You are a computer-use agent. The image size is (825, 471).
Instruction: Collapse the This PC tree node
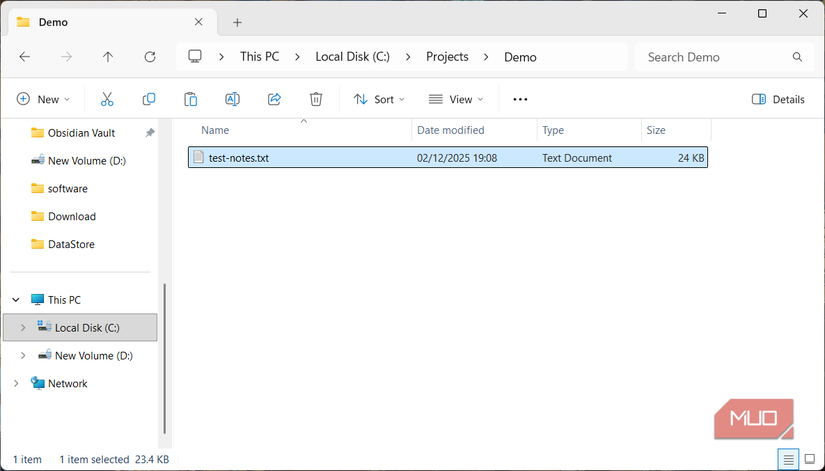click(16, 299)
